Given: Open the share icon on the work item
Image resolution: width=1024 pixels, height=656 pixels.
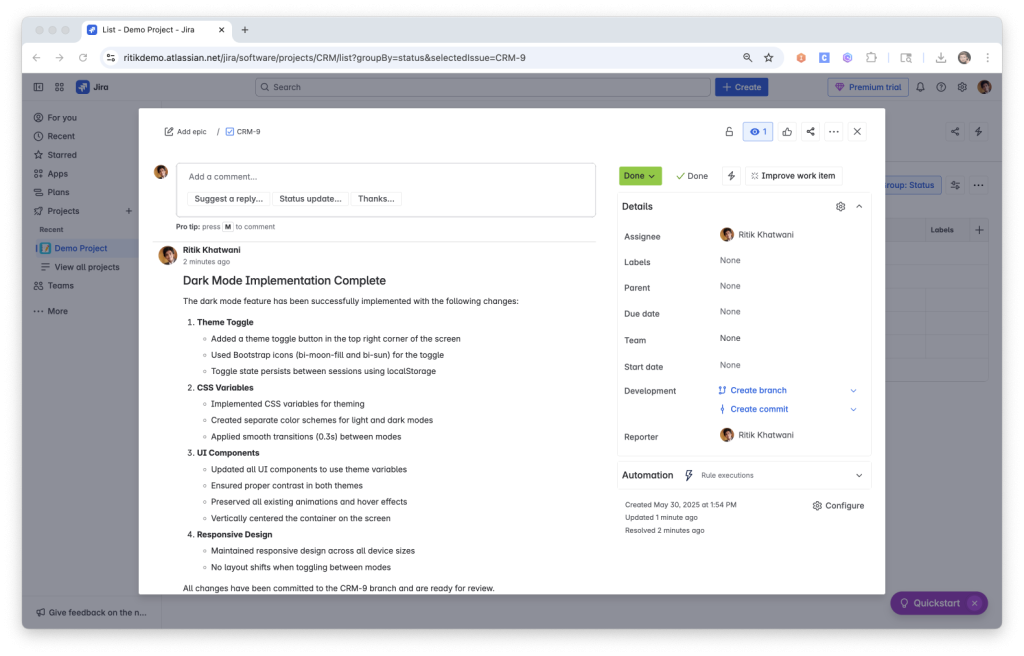Looking at the screenshot, I should (x=810, y=131).
